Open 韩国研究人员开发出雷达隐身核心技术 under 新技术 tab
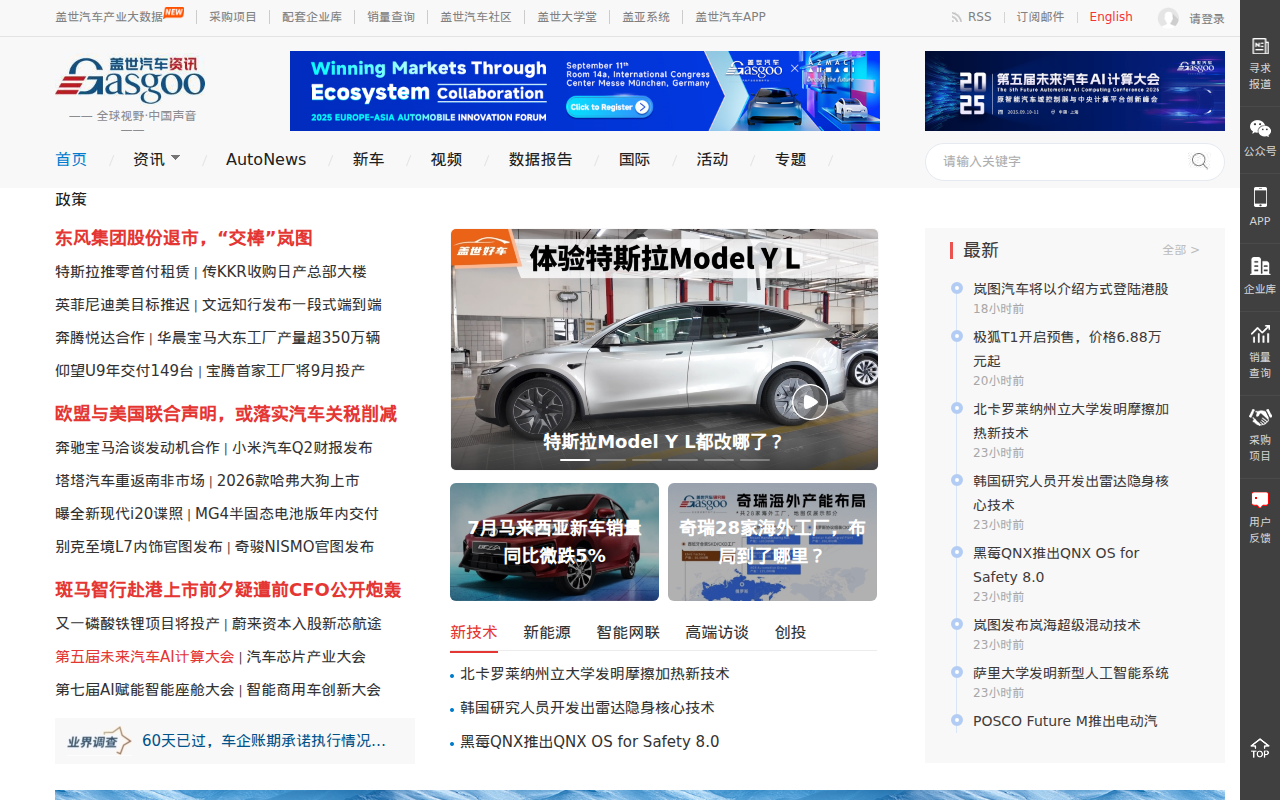This screenshot has height=800, width=1280. click(x=587, y=708)
